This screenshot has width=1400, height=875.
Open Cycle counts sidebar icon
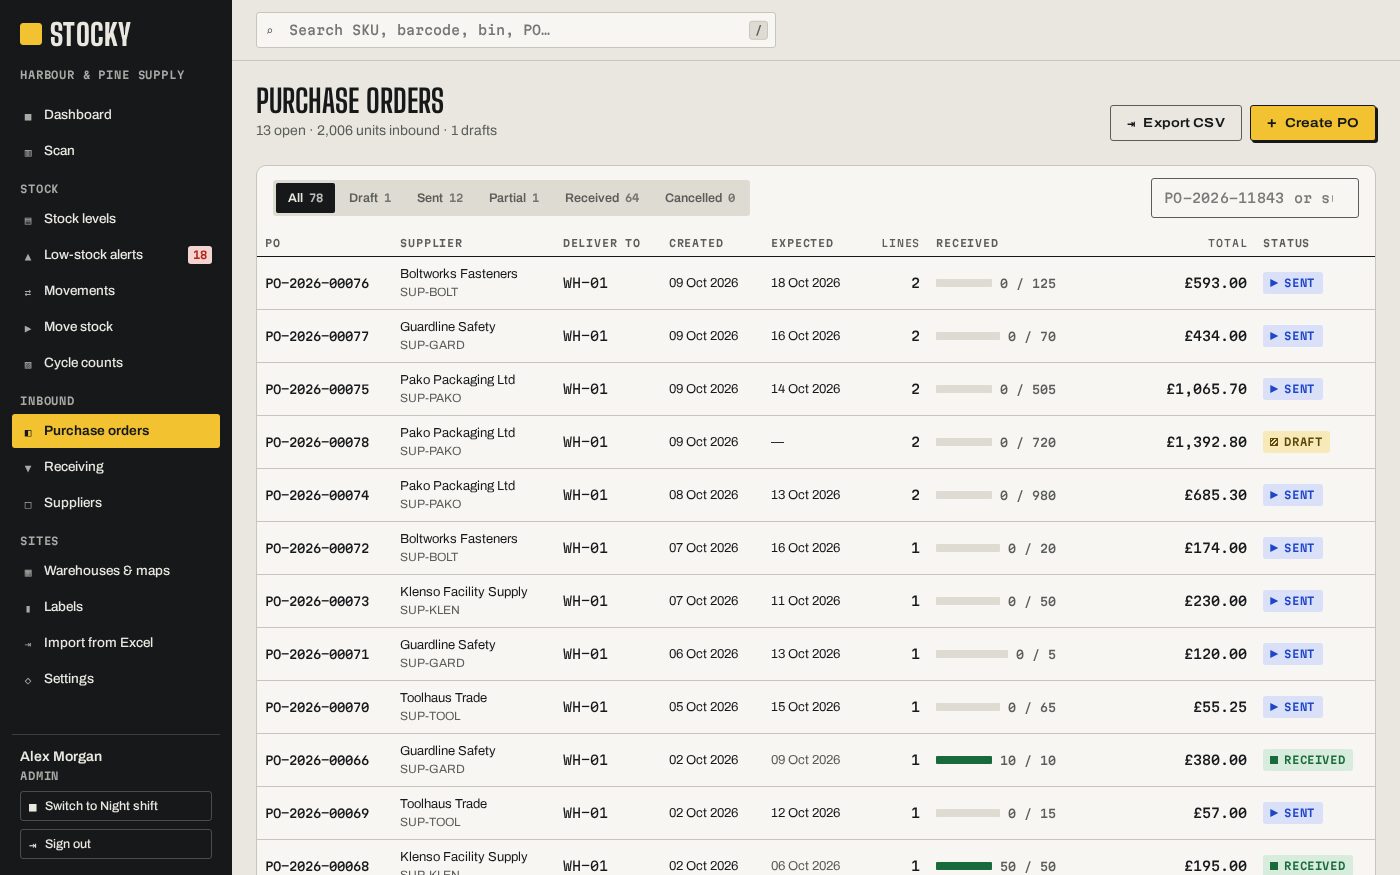pyautogui.click(x=28, y=364)
